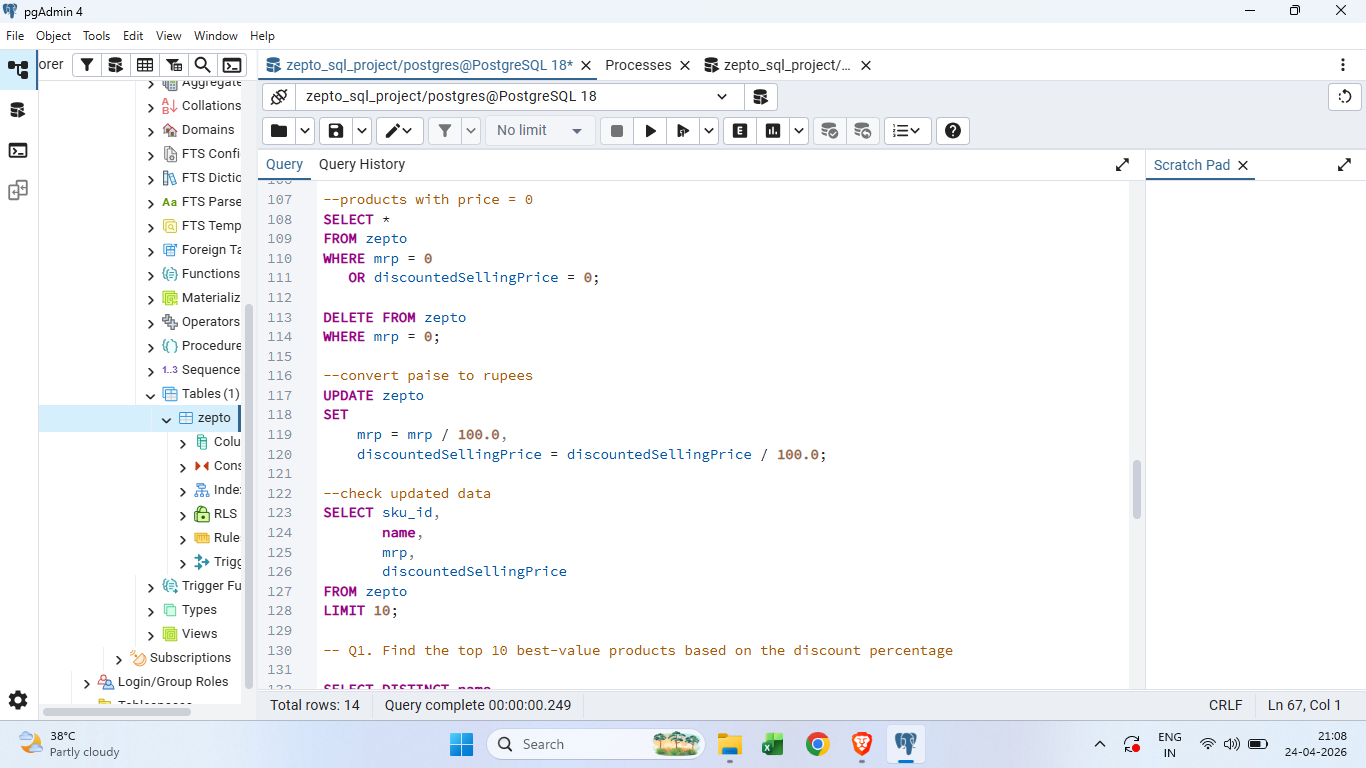Open the Tools menu
1366x768 pixels.
[97, 35]
